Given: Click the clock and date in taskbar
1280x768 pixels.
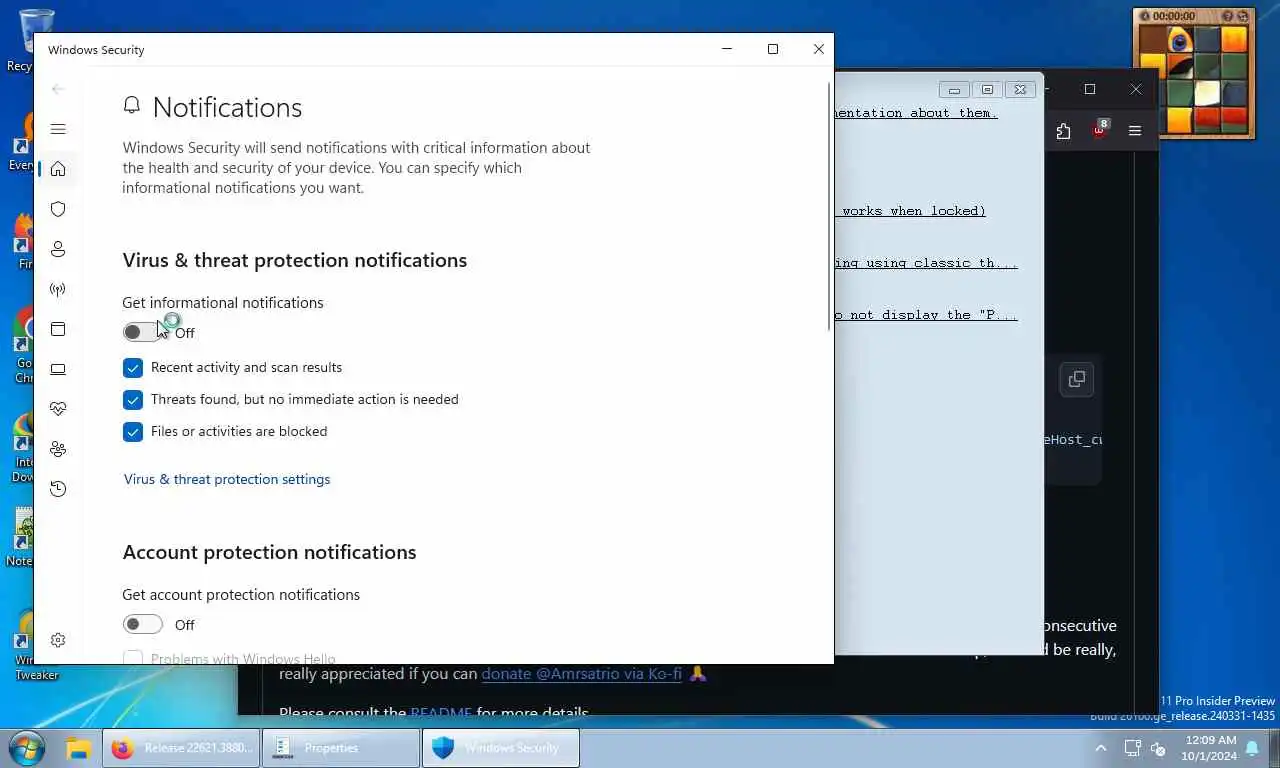Looking at the screenshot, I should coord(1208,748).
